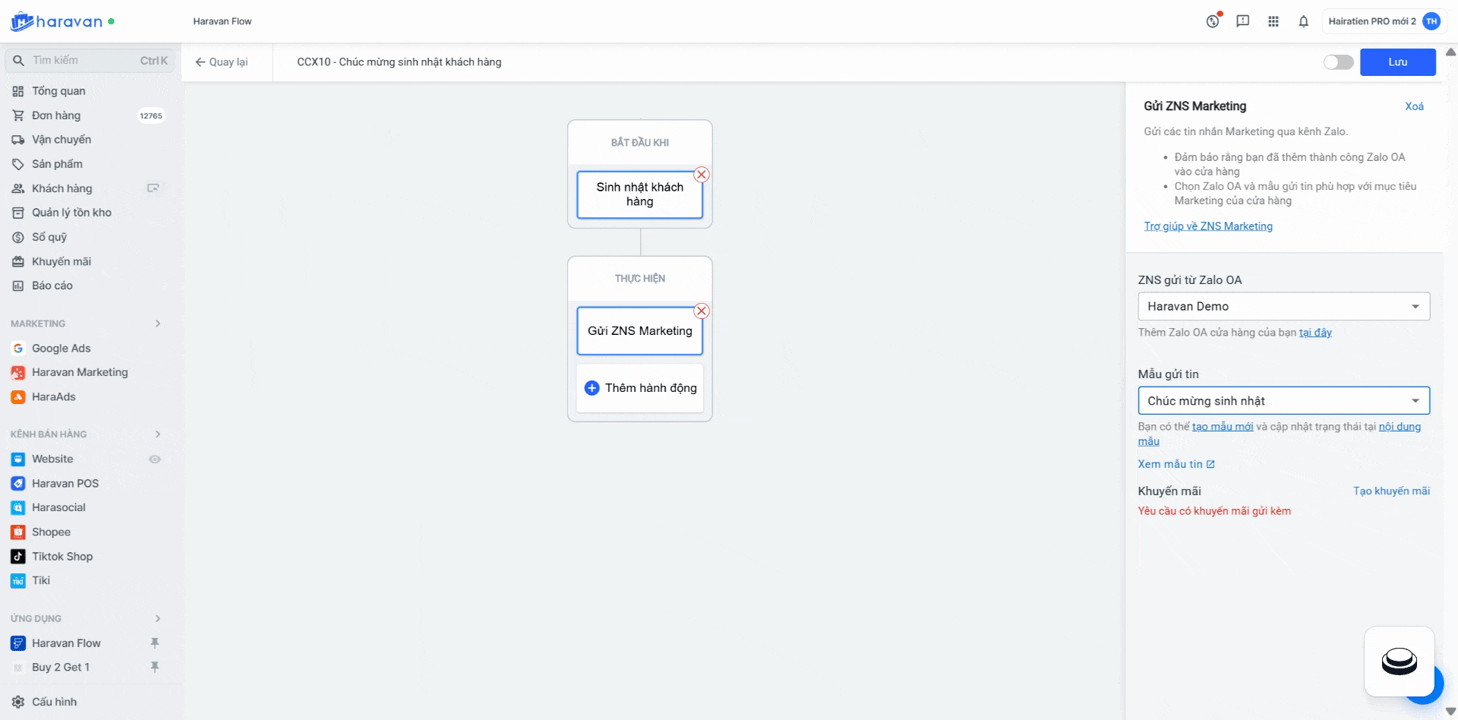Click the scrollbar up arrow
This screenshot has width=1458, height=720.
click(1450, 52)
